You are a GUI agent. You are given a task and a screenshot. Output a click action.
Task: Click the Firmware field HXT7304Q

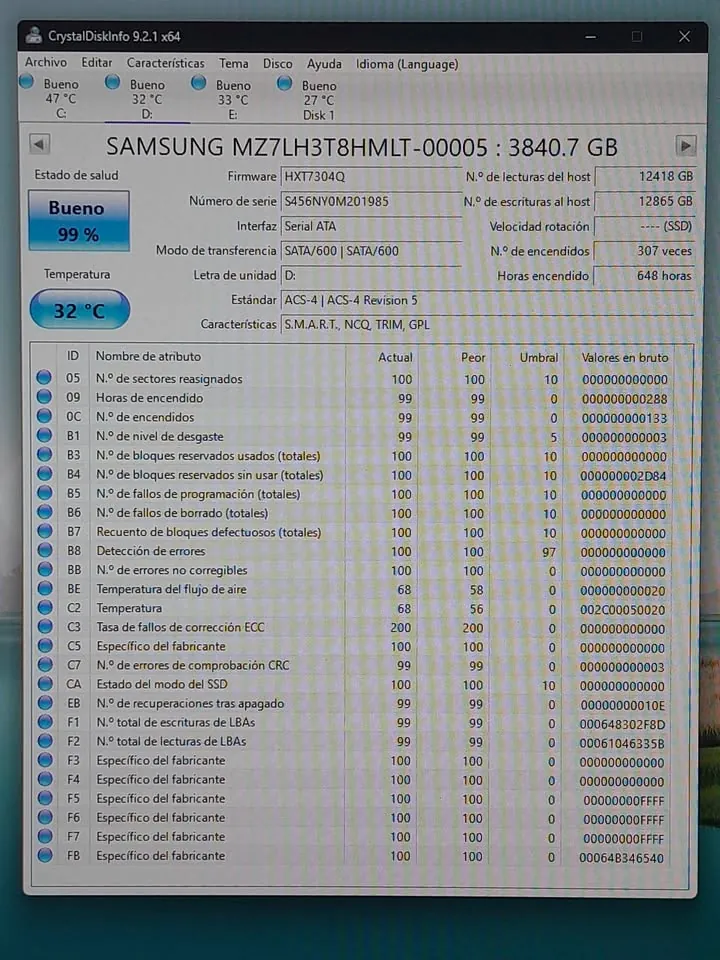pyautogui.click(x=371, y=176)
